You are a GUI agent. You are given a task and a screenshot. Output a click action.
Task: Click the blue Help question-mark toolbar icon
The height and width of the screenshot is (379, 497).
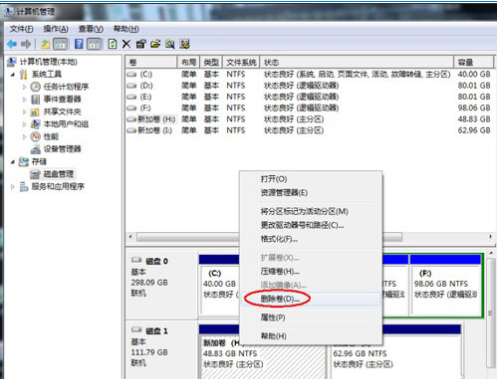(x=79, y=44)
